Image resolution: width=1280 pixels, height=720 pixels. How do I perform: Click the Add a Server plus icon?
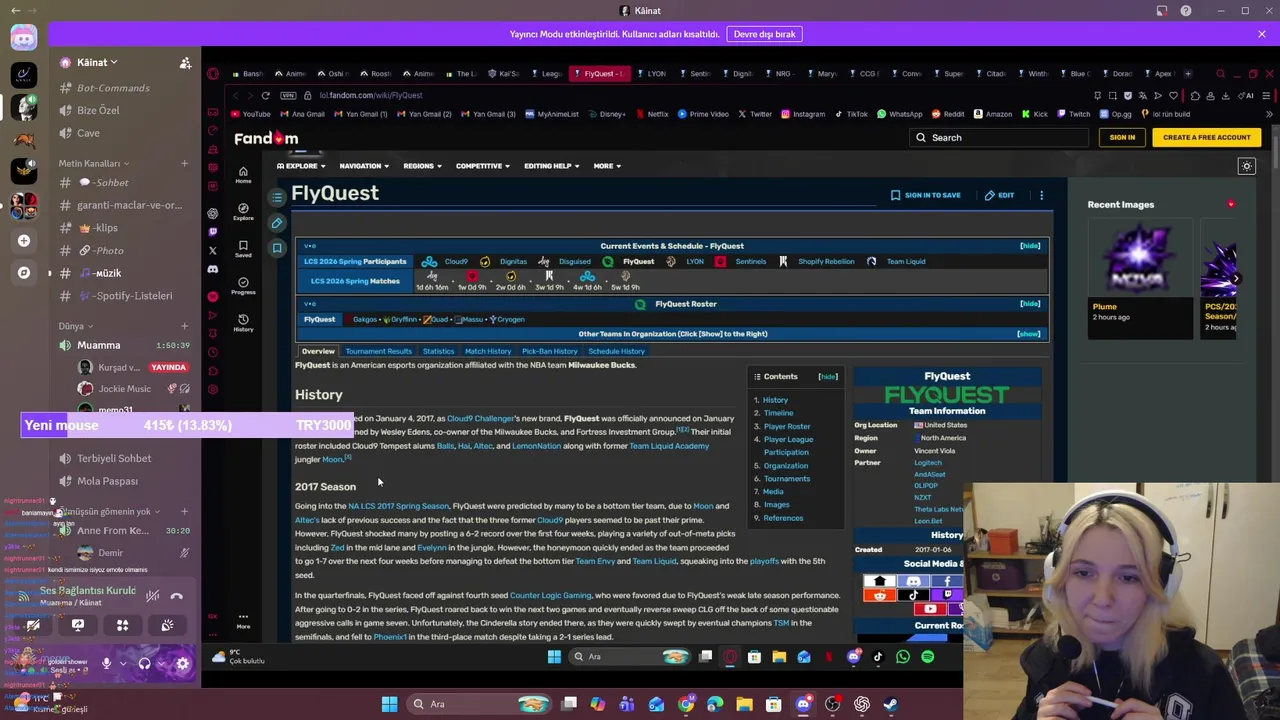coord(24,240)
